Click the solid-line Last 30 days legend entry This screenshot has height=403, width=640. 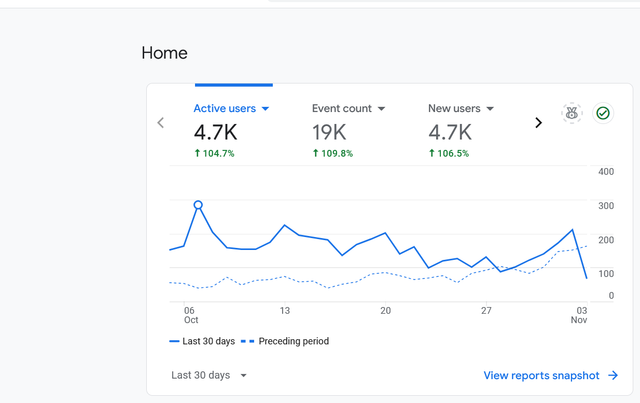202,341
